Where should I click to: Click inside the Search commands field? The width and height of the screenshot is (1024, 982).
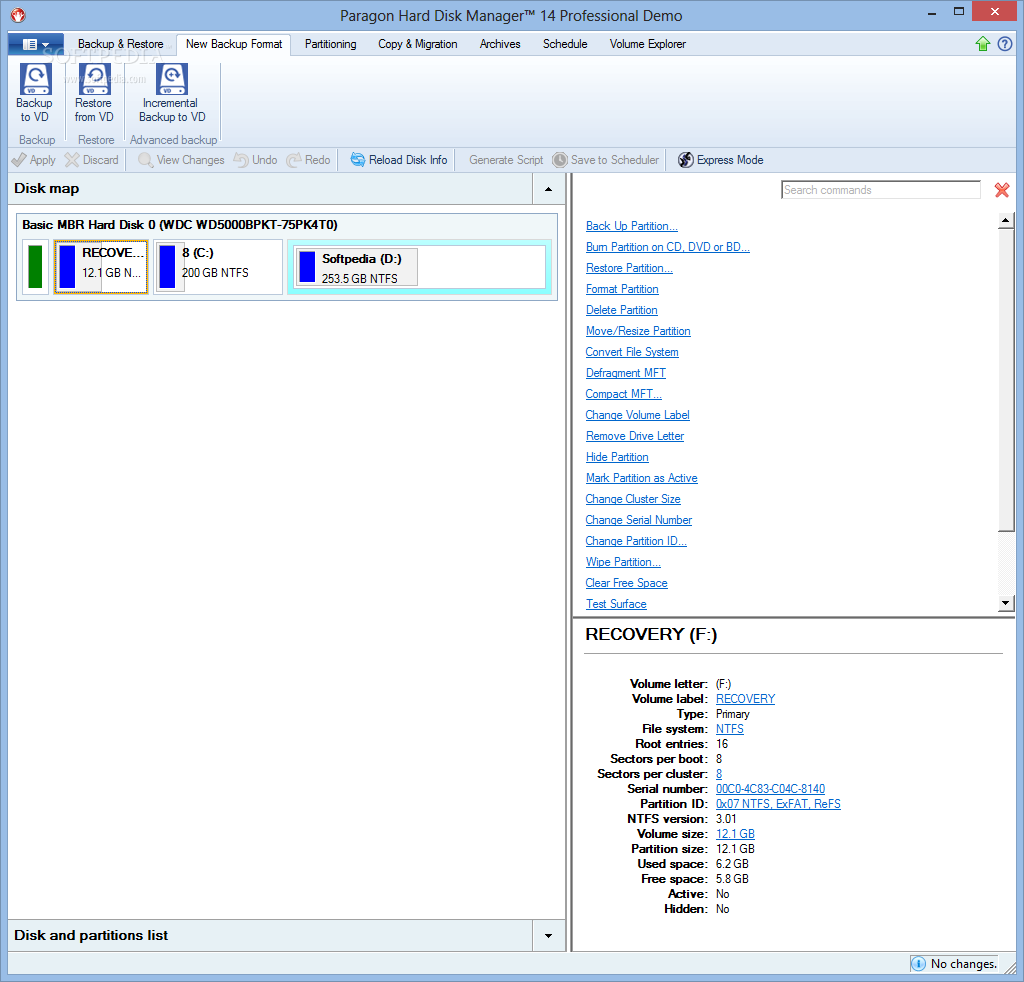pos(881,190)
